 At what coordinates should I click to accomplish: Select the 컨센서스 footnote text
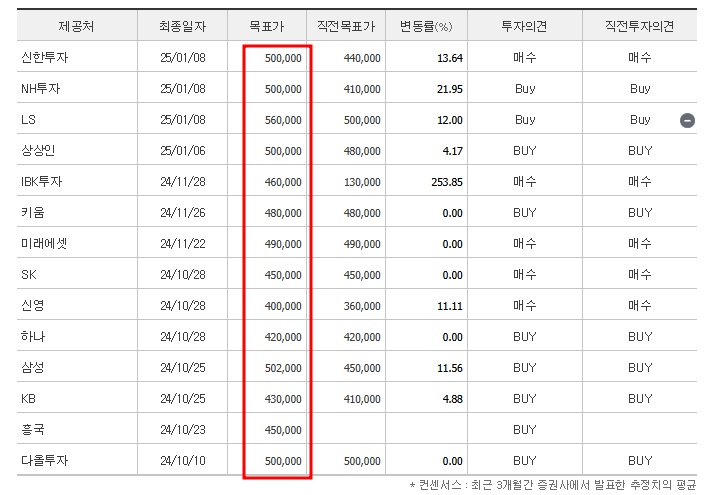pos(553,485)
